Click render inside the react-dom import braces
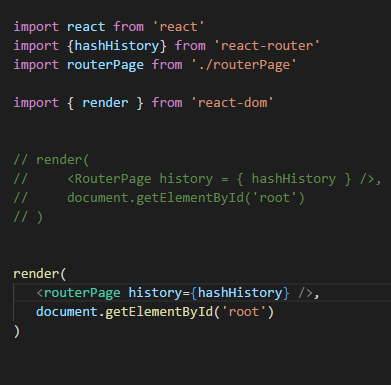The image size is (391, 385). coord(105,103)
